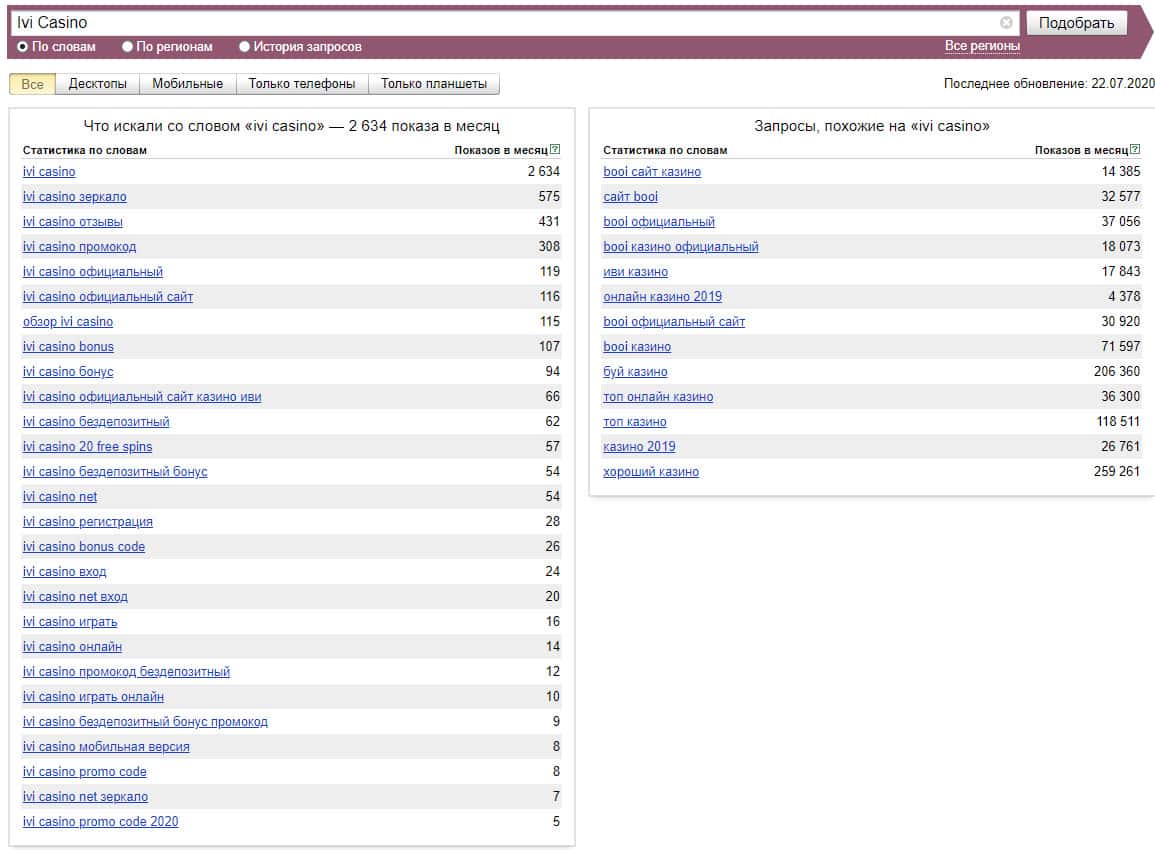The height and width of the screenshot is (850, 1155).
Task: Open the 'ivi casino зеркало' query link
Action: (x=75, y=197)
